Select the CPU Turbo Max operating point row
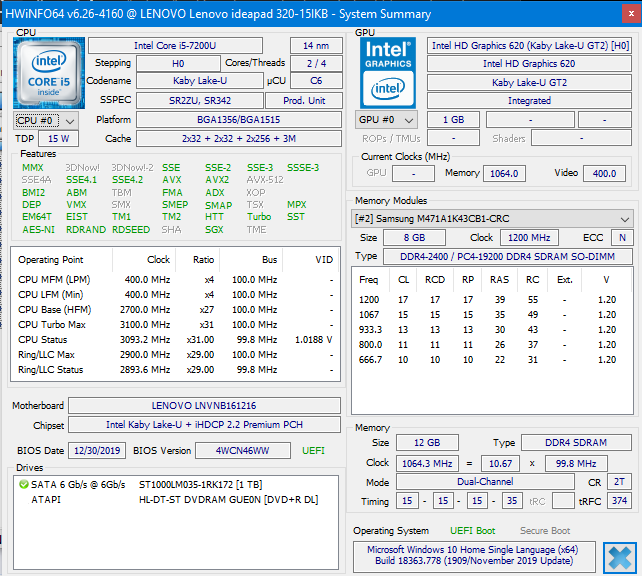Image resolution: width=642 pixels, height=576 pixels. [177, 325]
